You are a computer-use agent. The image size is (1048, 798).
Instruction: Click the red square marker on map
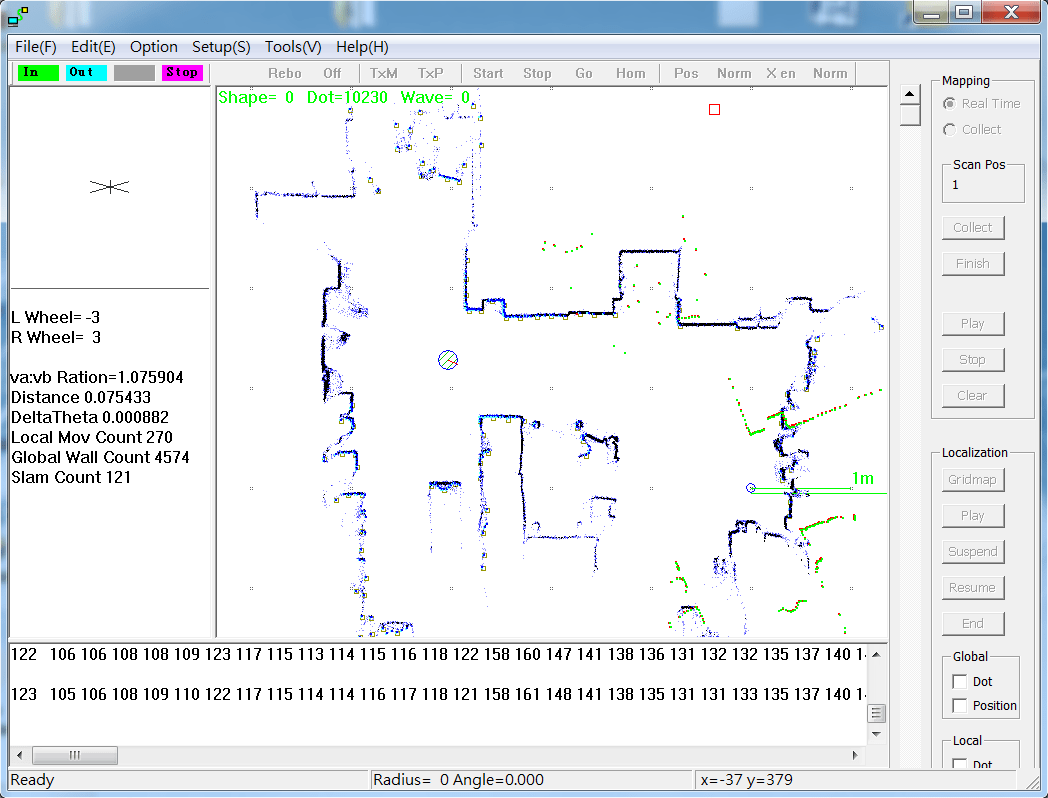[714, 110]
